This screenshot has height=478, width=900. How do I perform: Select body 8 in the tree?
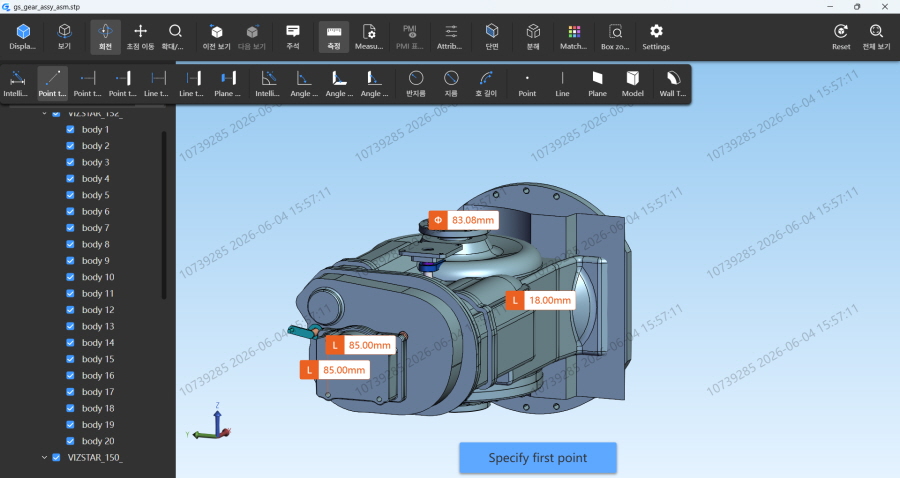(x=95, y=244)
